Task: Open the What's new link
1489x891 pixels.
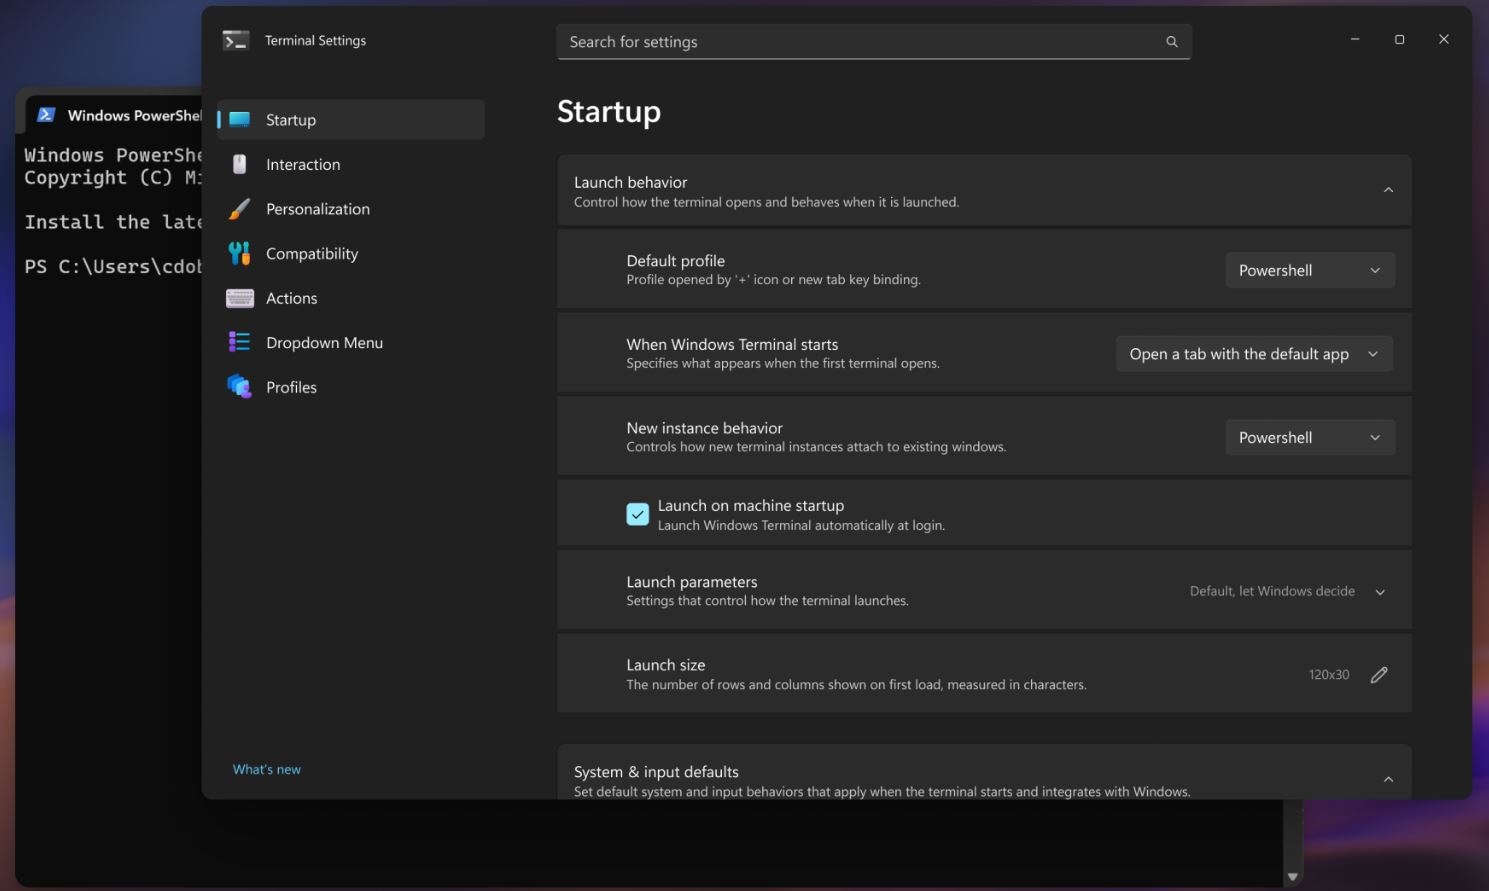Action: (x=266, y=769)
